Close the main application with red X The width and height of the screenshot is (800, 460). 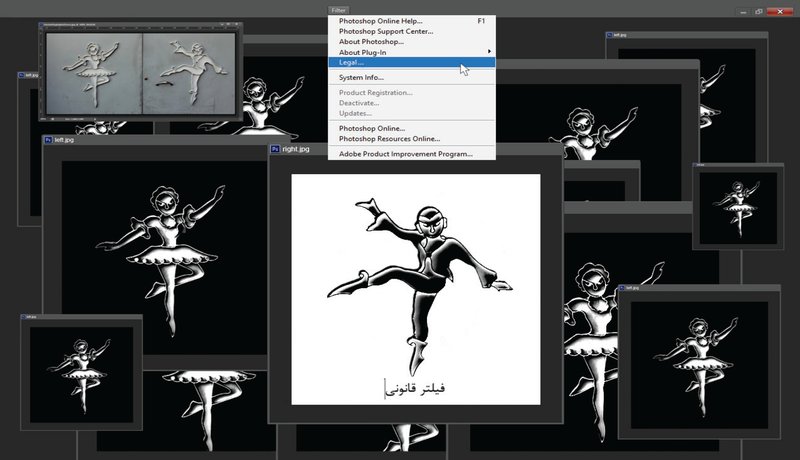coord(780,11)
